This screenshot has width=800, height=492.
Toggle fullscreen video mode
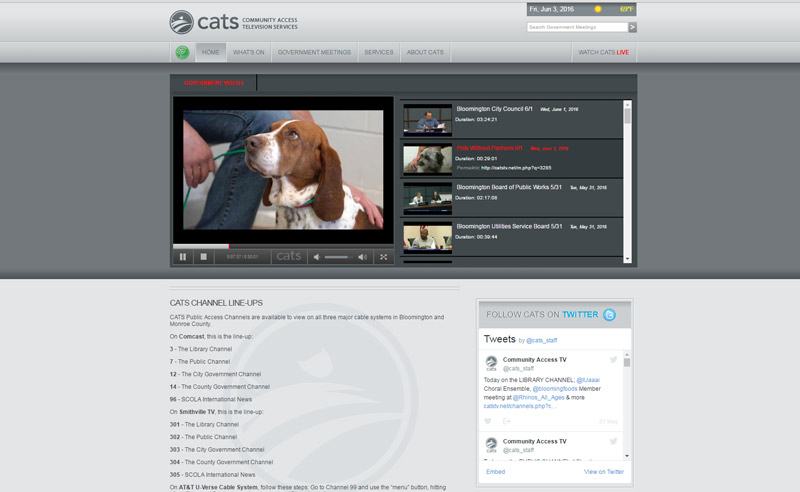point(383,257)
